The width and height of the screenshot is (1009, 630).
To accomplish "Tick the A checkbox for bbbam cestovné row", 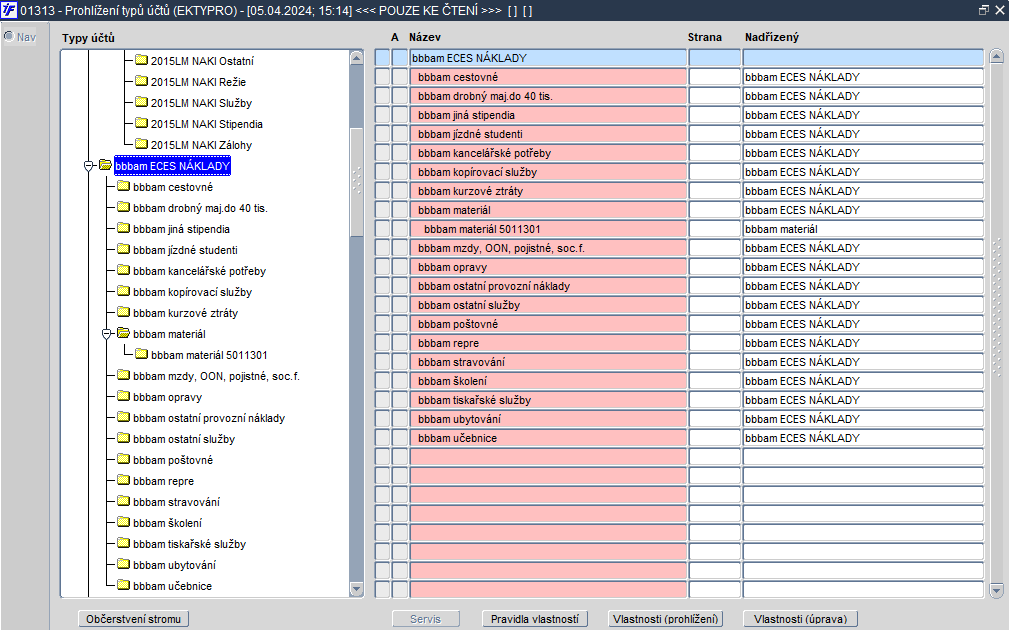I will (400, 77).
